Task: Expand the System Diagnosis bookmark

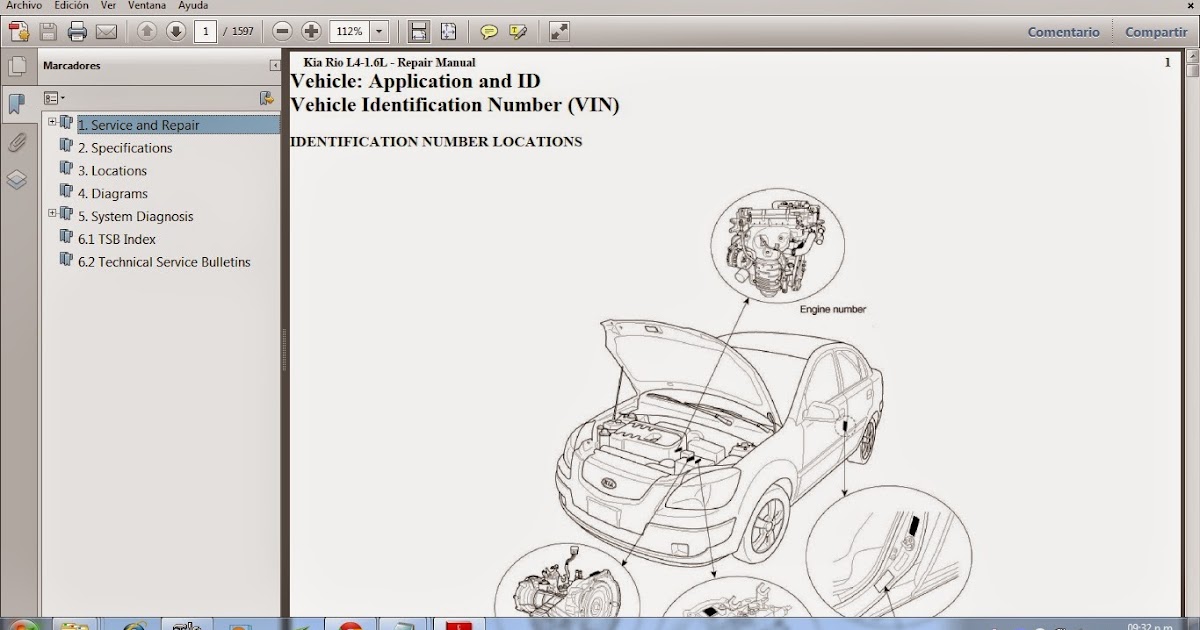Action: pyautogui.click(x=52, y=213)
